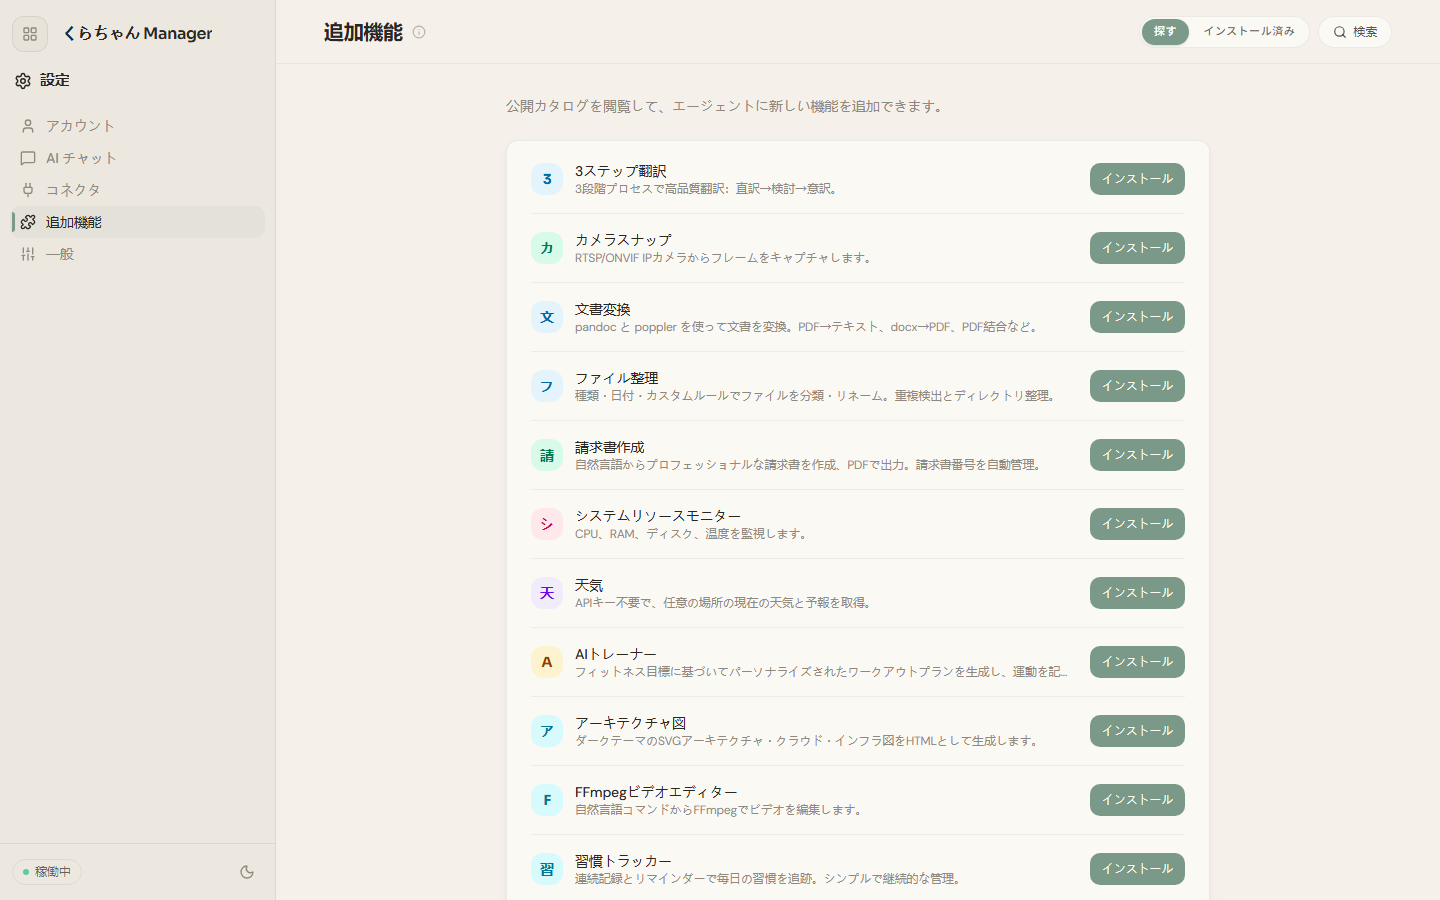Click the 文書変換 skill icon
The height and width of the screenshot is (900, 1440).
pyautogui.click(x=547, y=317)
